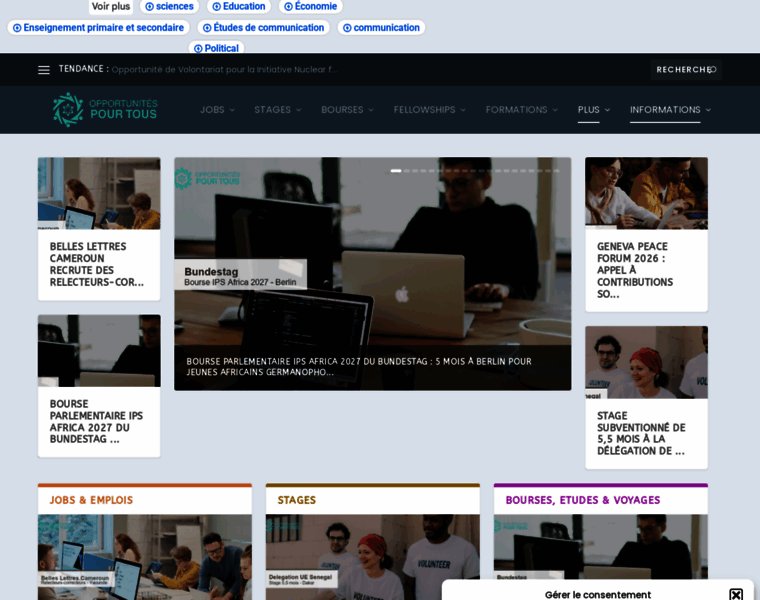This screenshot has height=600, width=760.
Task: Click the 'Enseignement primaire et secondaire' tag
Action: [x=98, y=28]
